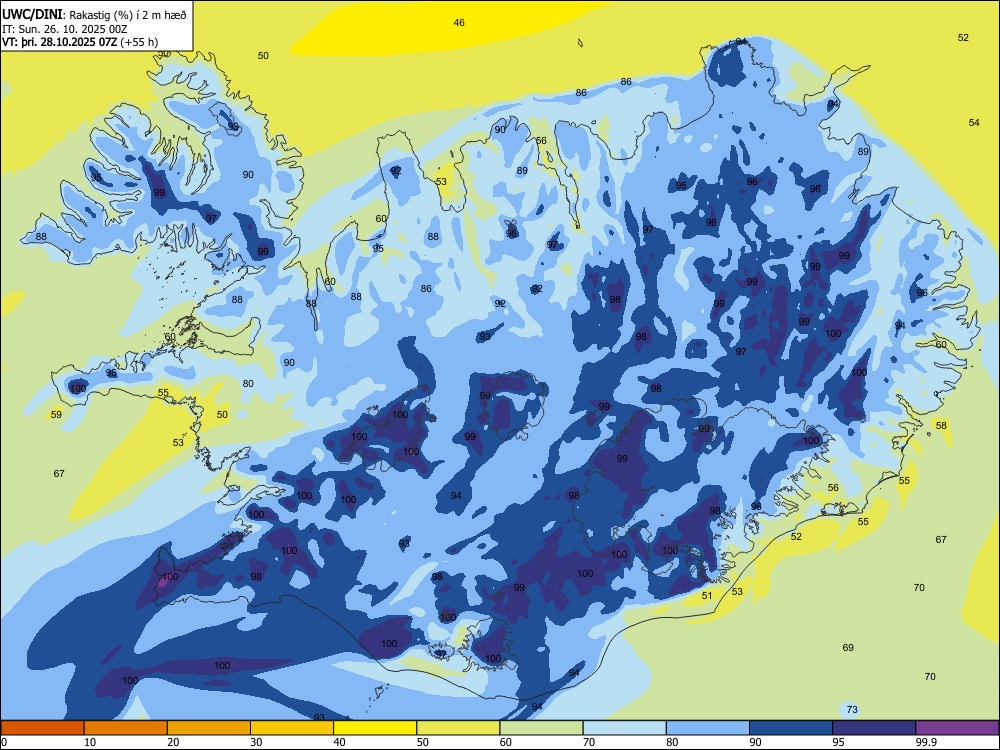The image size is (1000, 750).
Task: Click the yellow-green 50–60 legend block
Action: tap(458, 728)
